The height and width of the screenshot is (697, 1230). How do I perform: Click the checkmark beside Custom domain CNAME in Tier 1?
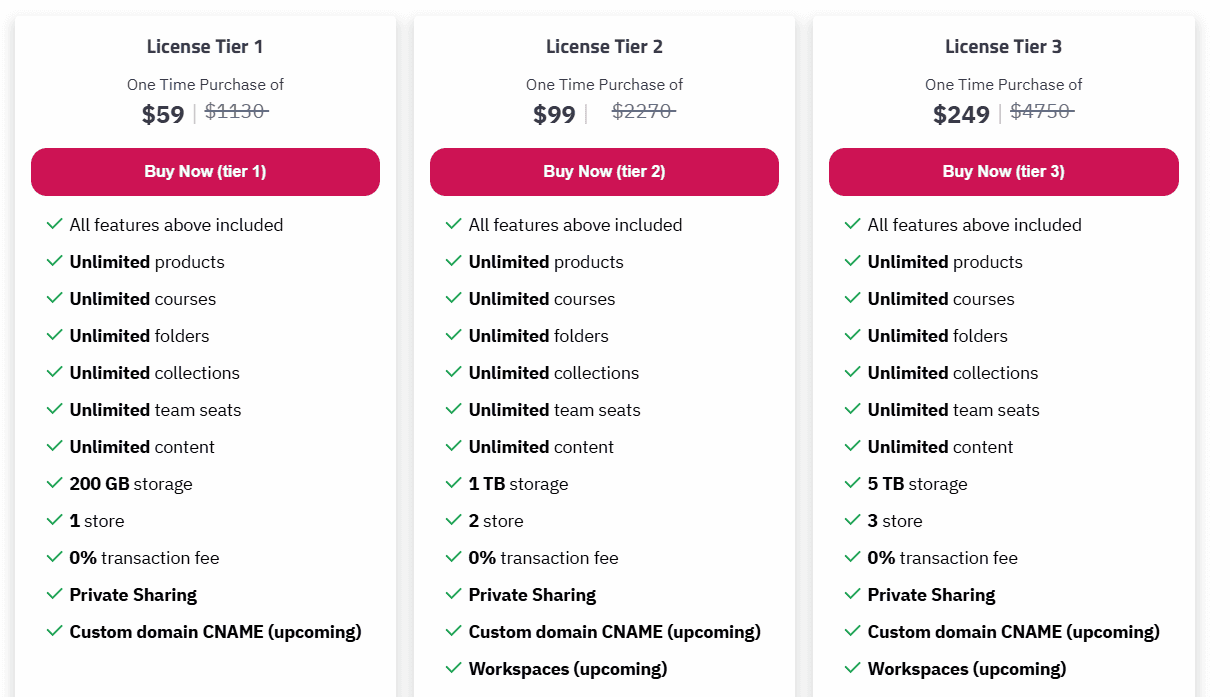55,631
